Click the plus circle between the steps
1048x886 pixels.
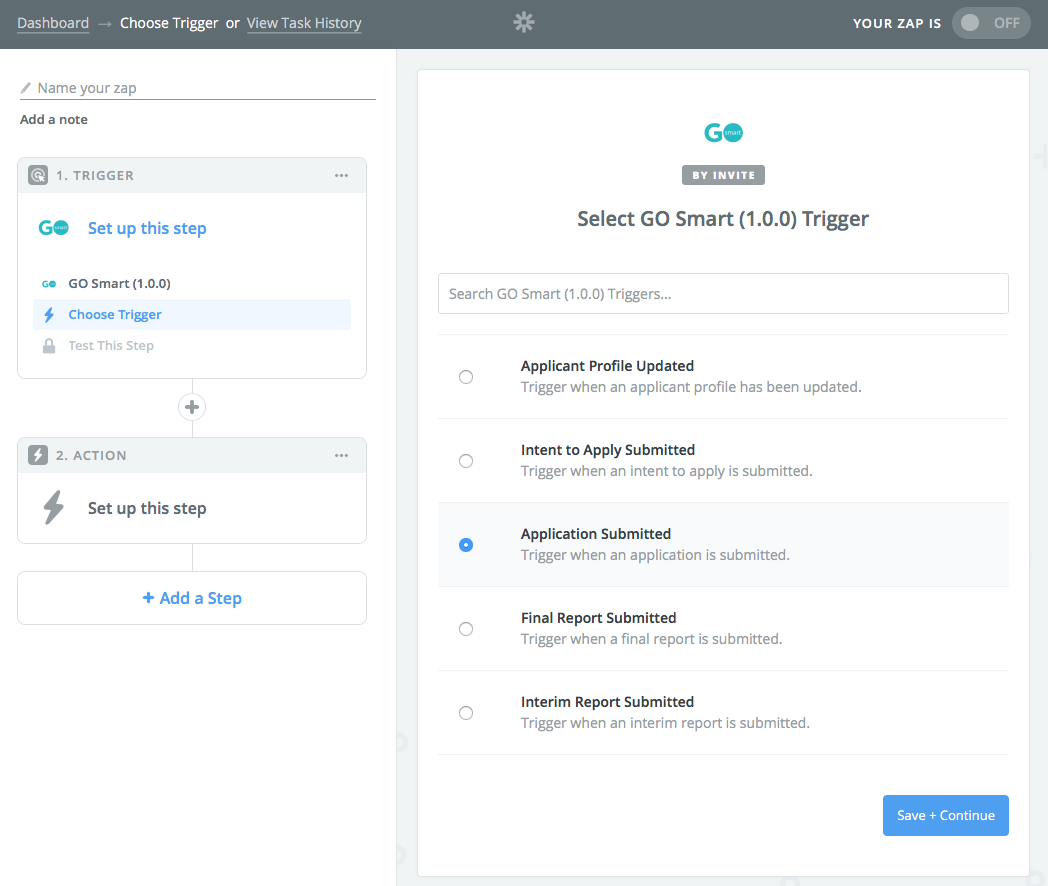point(192,407)
